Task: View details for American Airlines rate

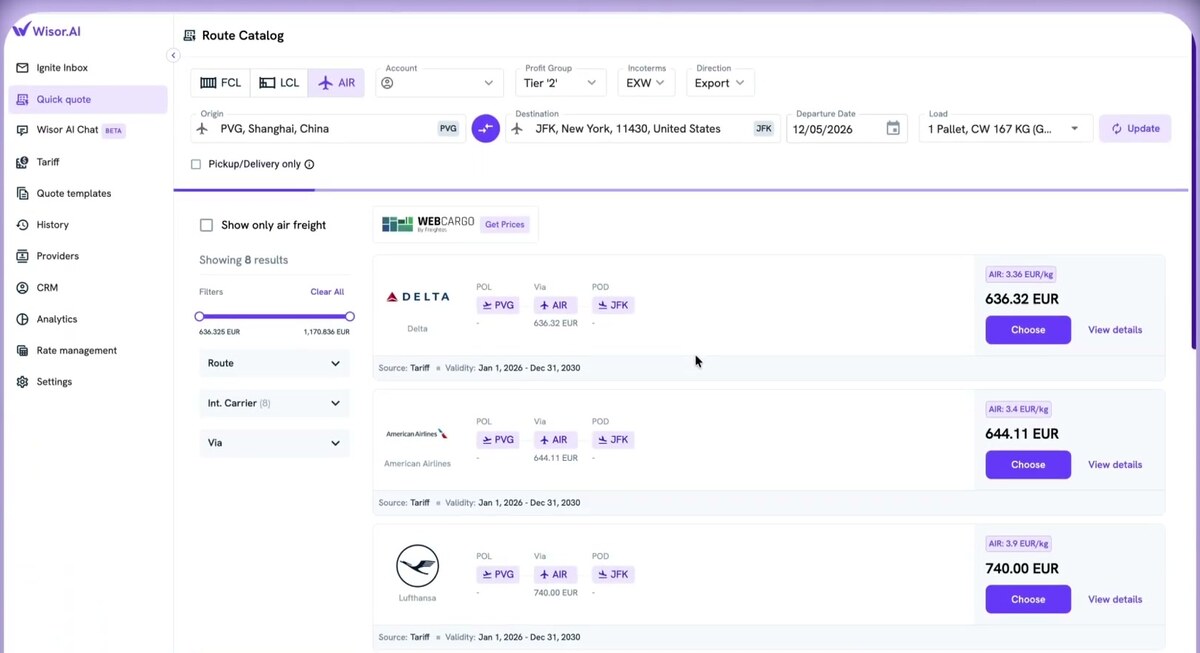Action: point(1115,465)
